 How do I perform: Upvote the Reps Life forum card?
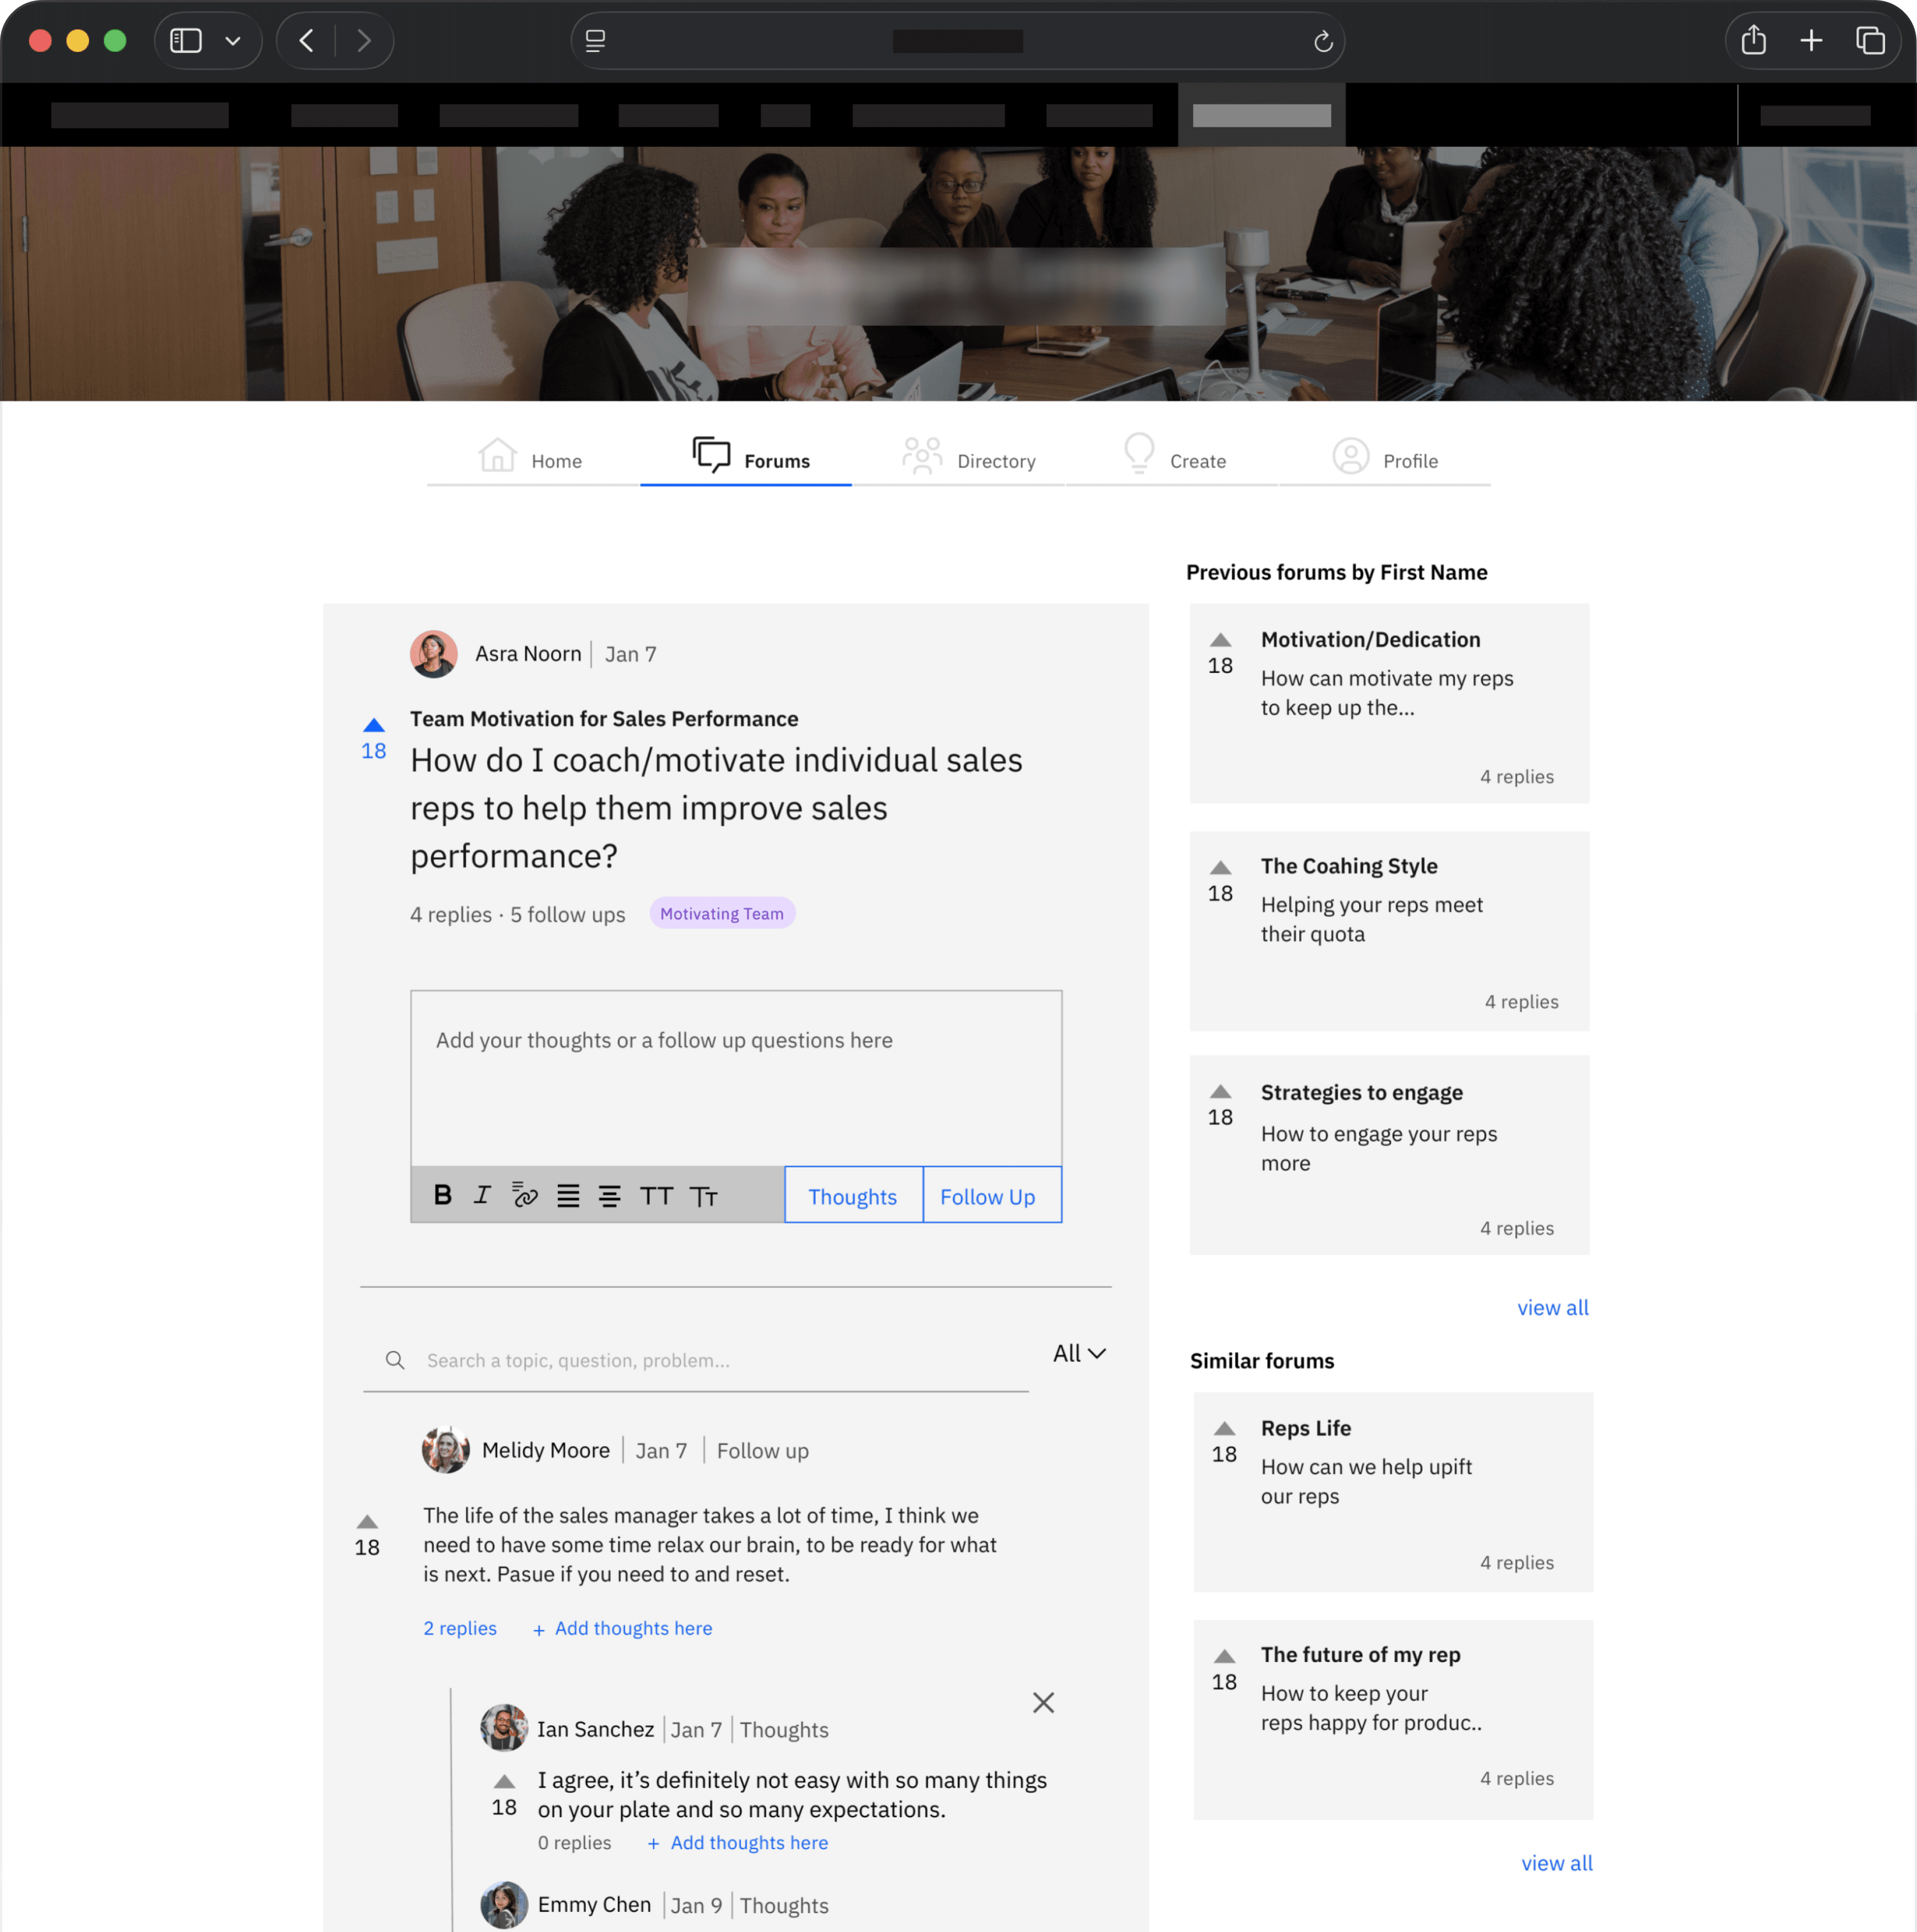pos(1224,1428)
